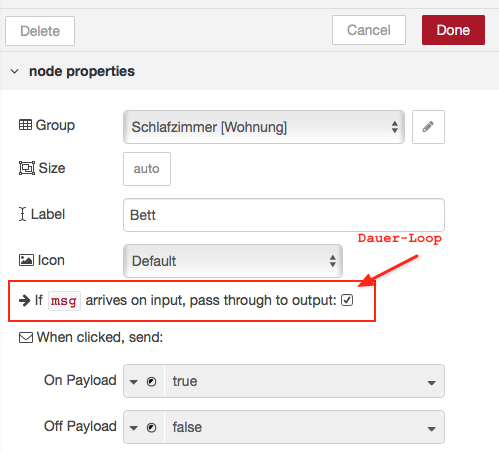Collapse the node properties section
Screen dimensions: 499x453
click(x=14, y=71)
